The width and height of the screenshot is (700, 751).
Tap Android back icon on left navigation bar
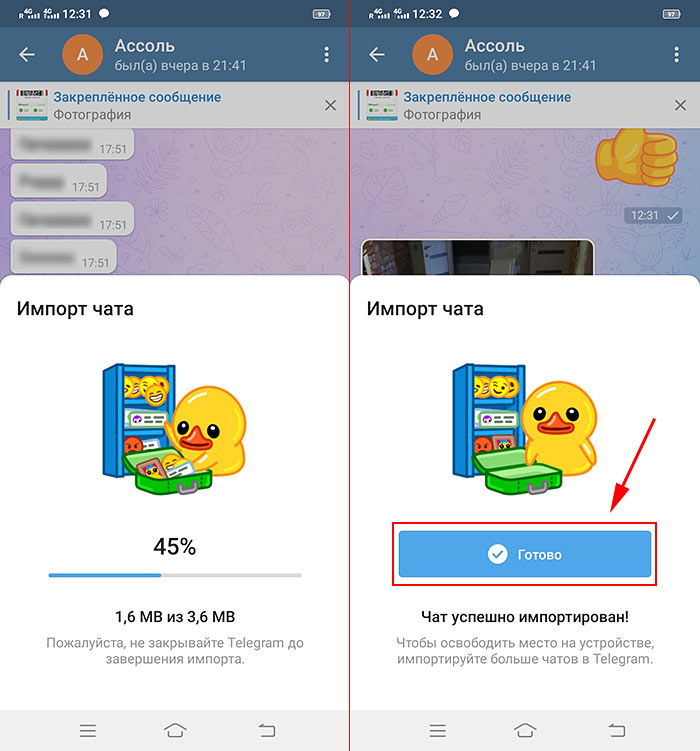click(x=267, y=730)
